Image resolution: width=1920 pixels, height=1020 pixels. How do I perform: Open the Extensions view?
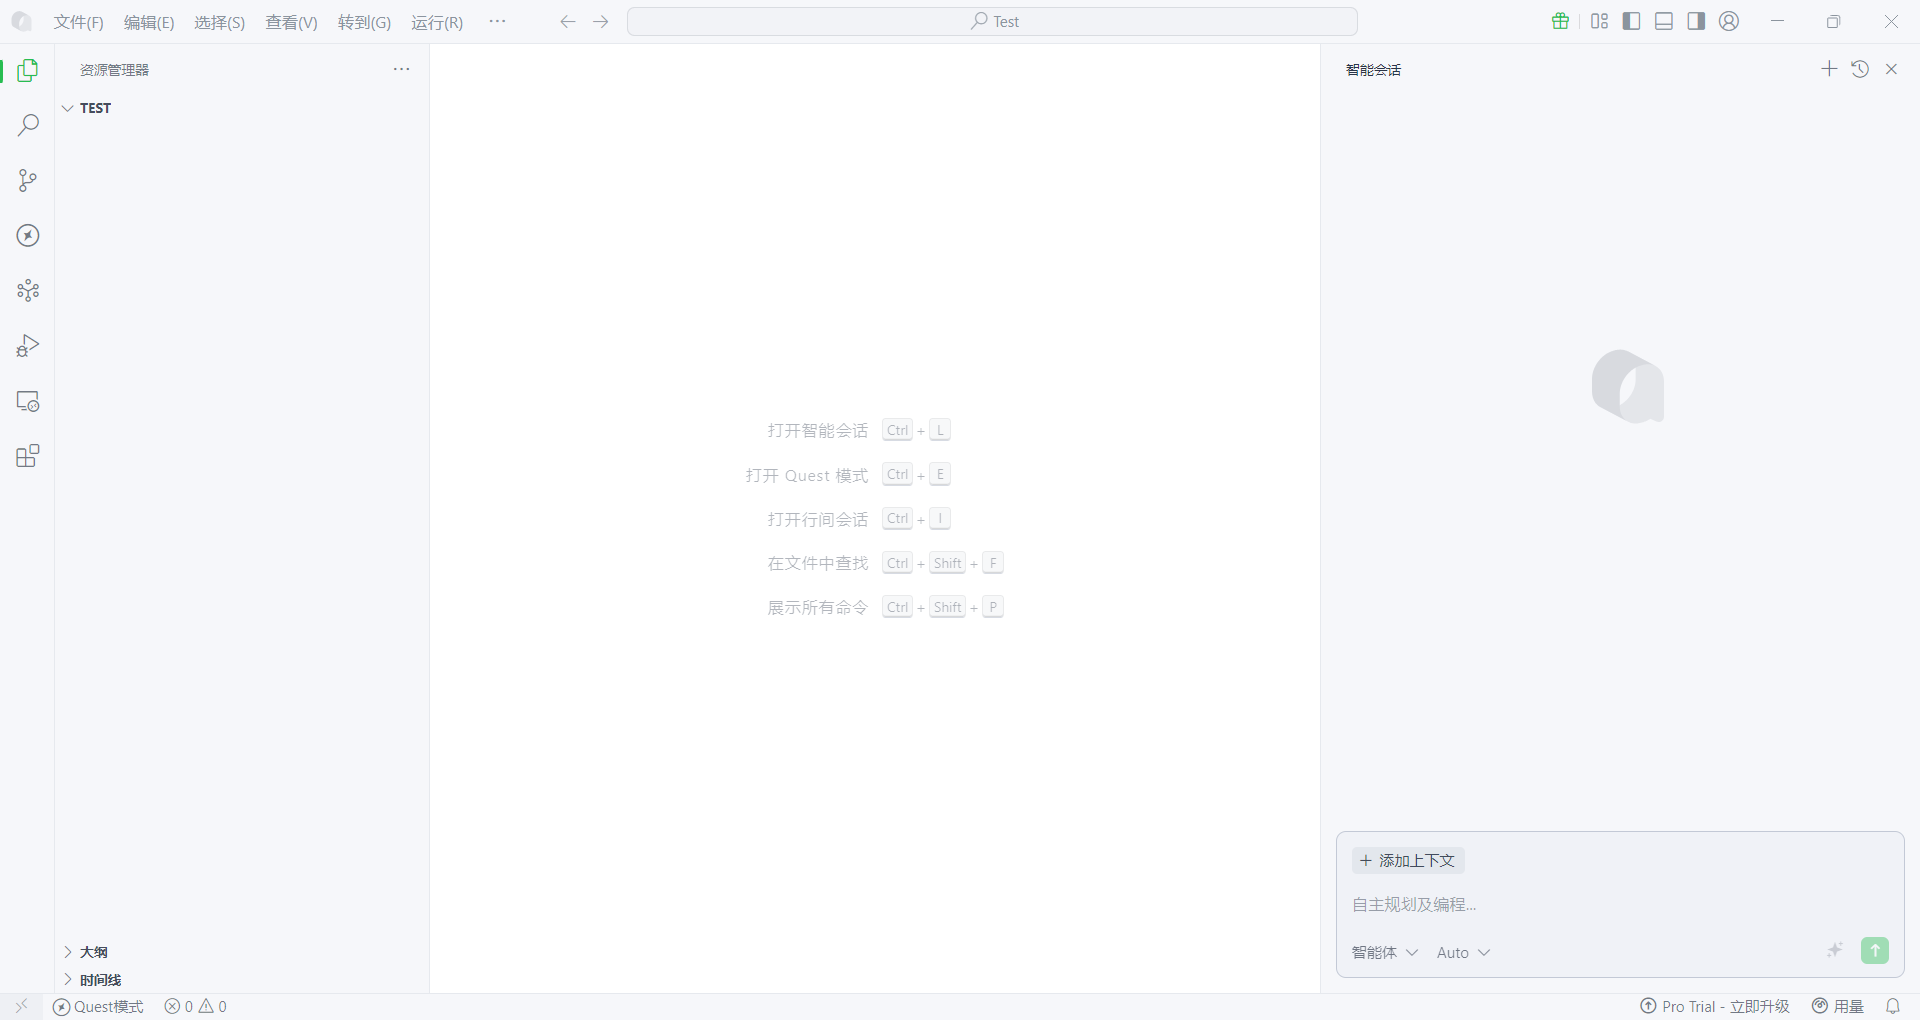27,455
